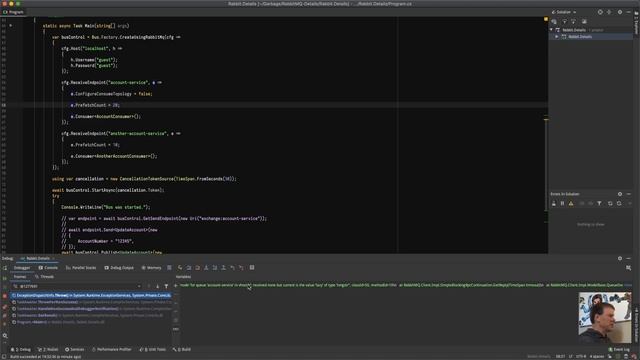Image resolution: width=640 pixels, height=360 pixels.
Task: Select the previous frame up arrow
Action: (x=149, y=286)
